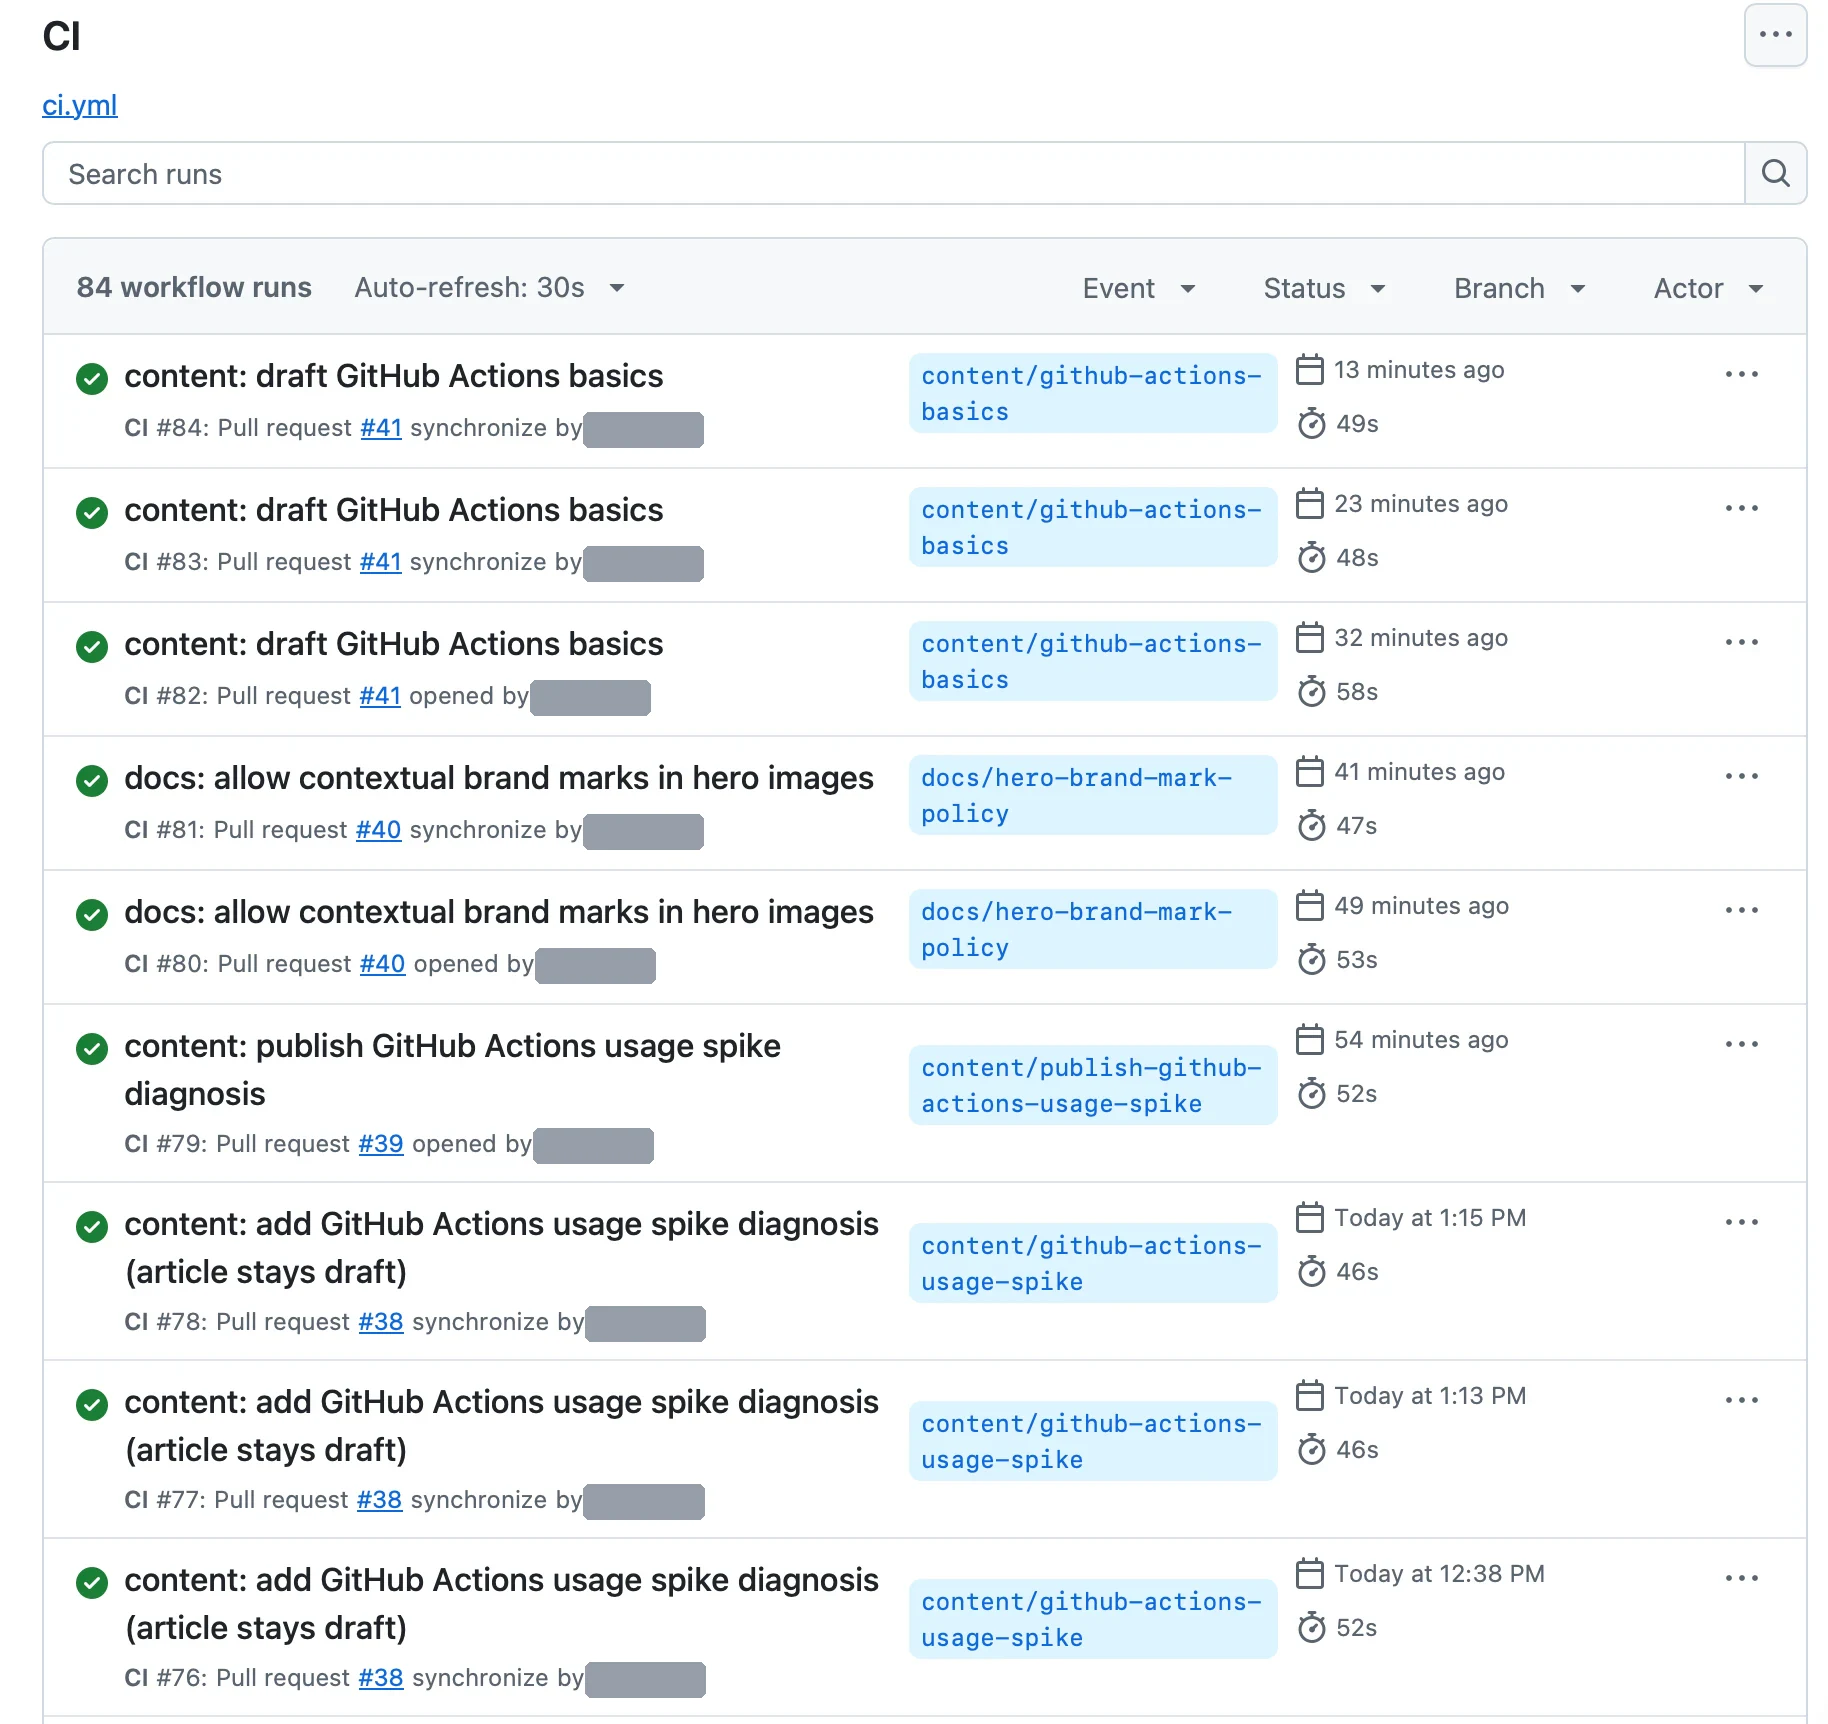The image size is (1828, 1724).
Task: Expand the Auto-refresh: 30s dropdown
Action: click(490, 288)
